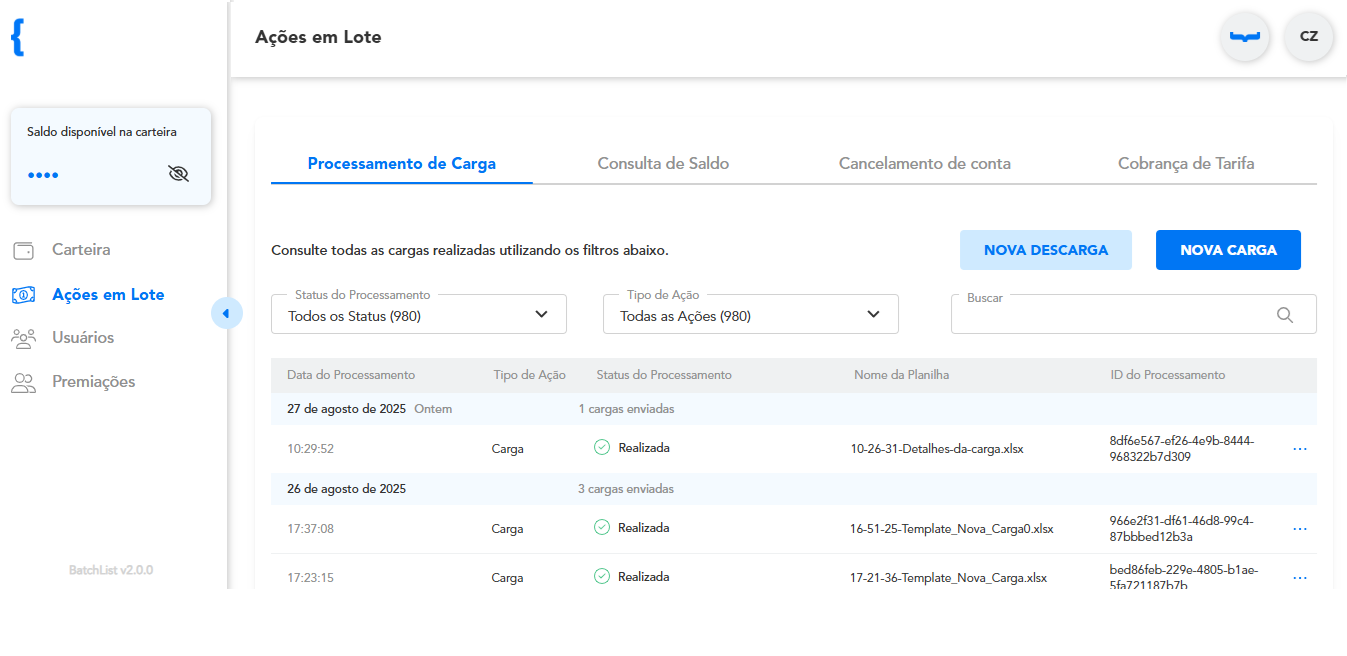Click the Buscar search field
The image size is (1347, 656).
click(x=1134, y=315)
